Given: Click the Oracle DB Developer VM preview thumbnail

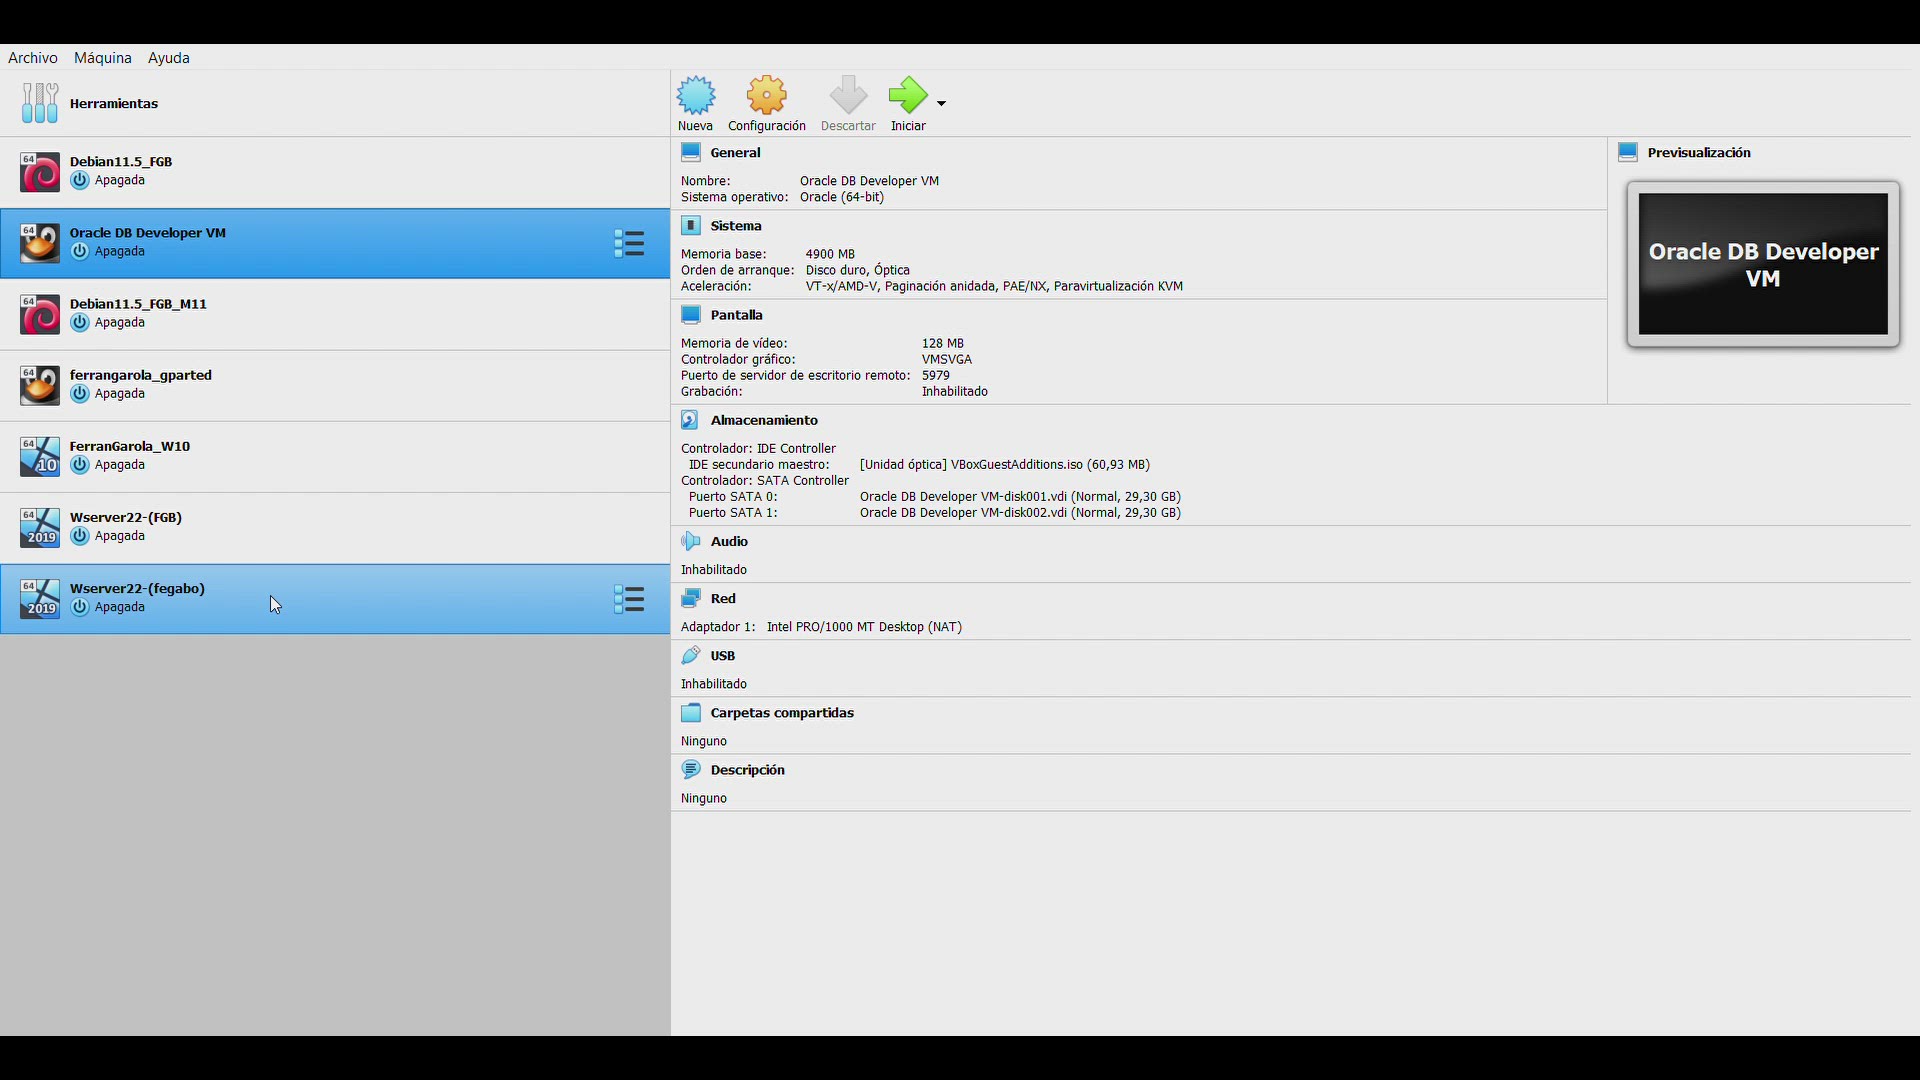Looking at the screenshot, I should 1763,265.
